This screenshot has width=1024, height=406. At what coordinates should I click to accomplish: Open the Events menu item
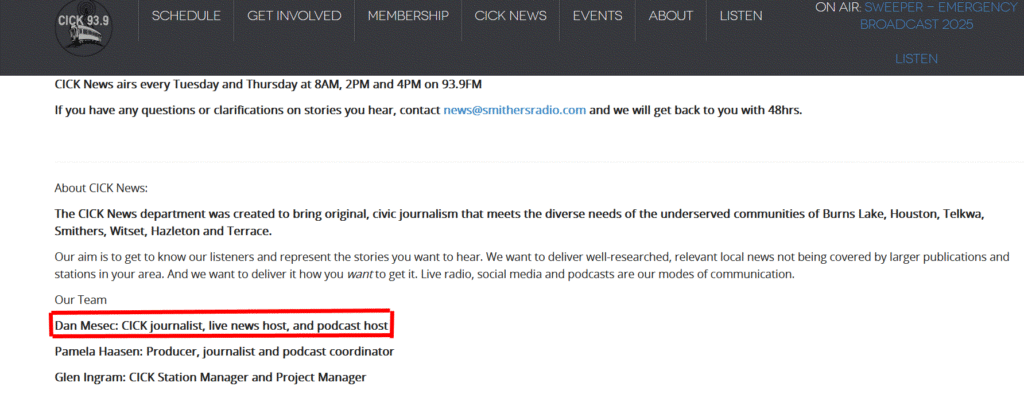coord(598,16)
